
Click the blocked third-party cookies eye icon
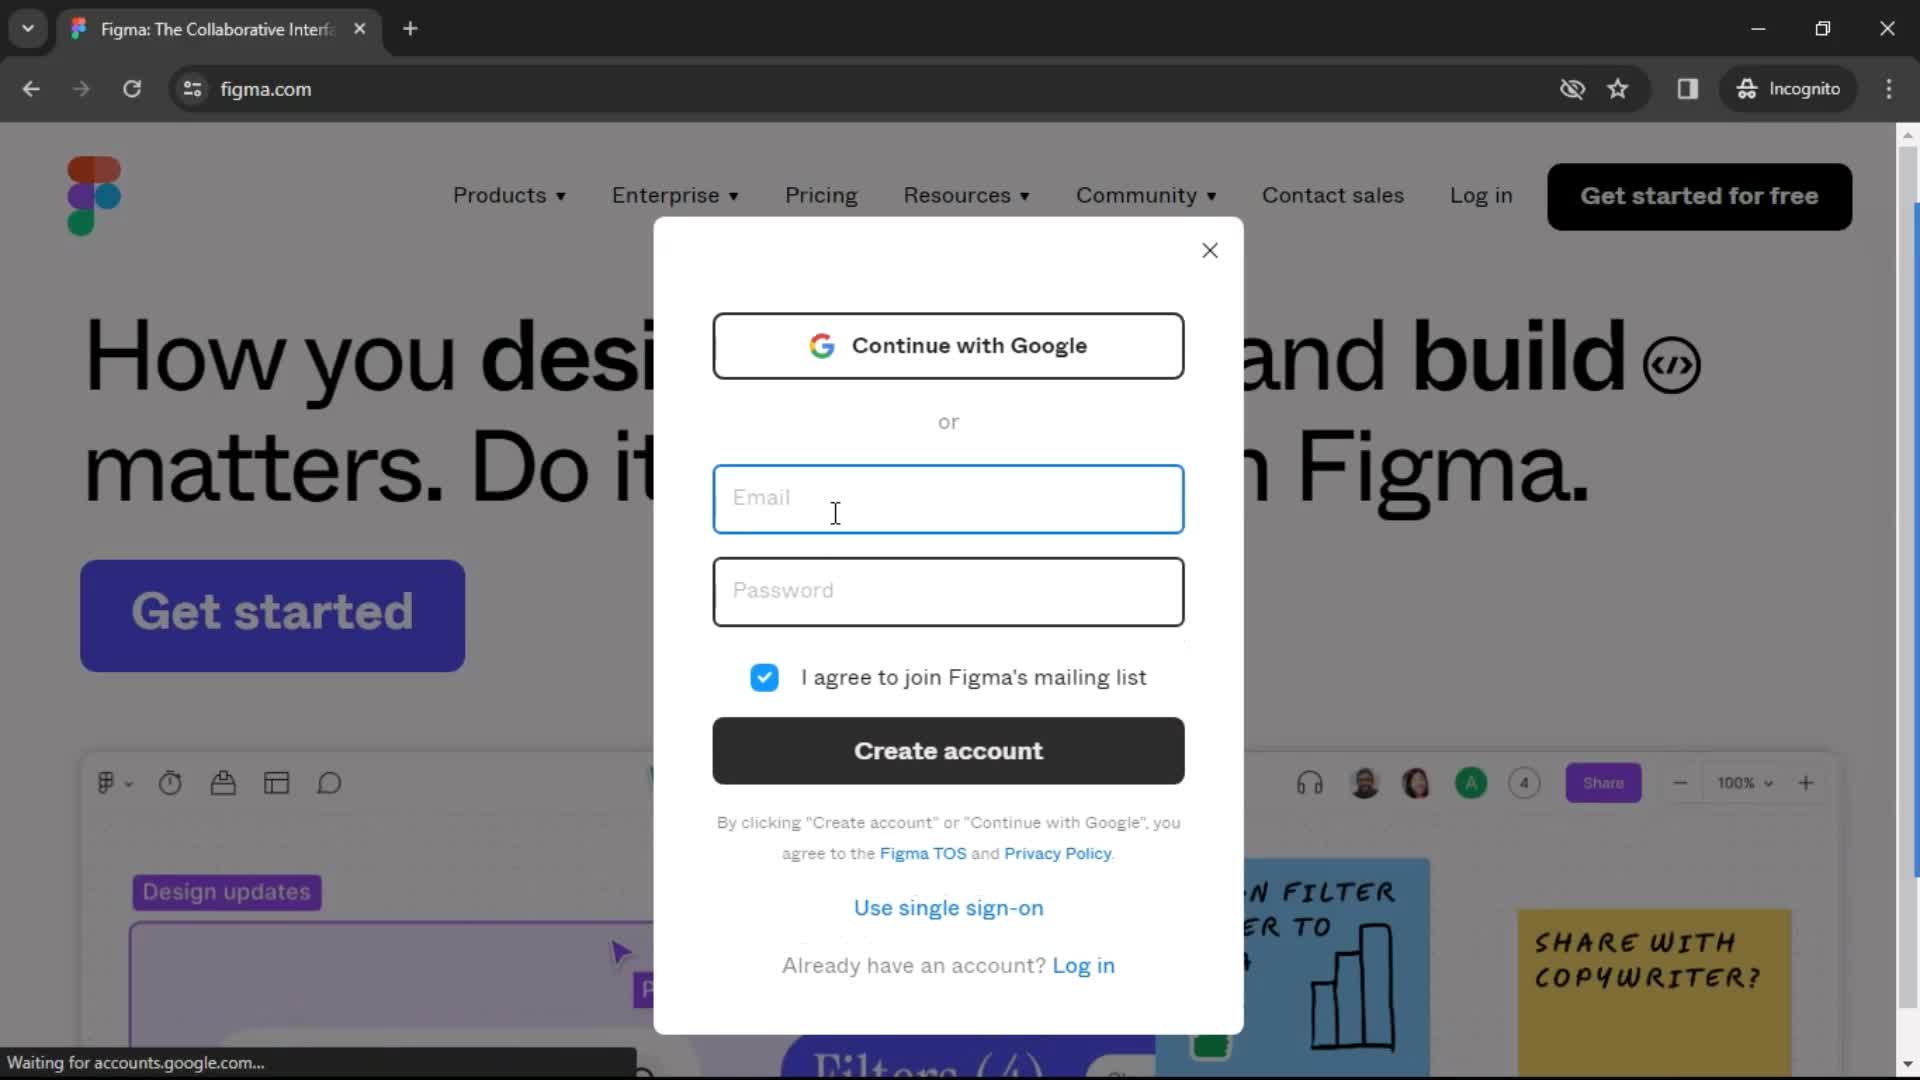[x=1572, y=89]
